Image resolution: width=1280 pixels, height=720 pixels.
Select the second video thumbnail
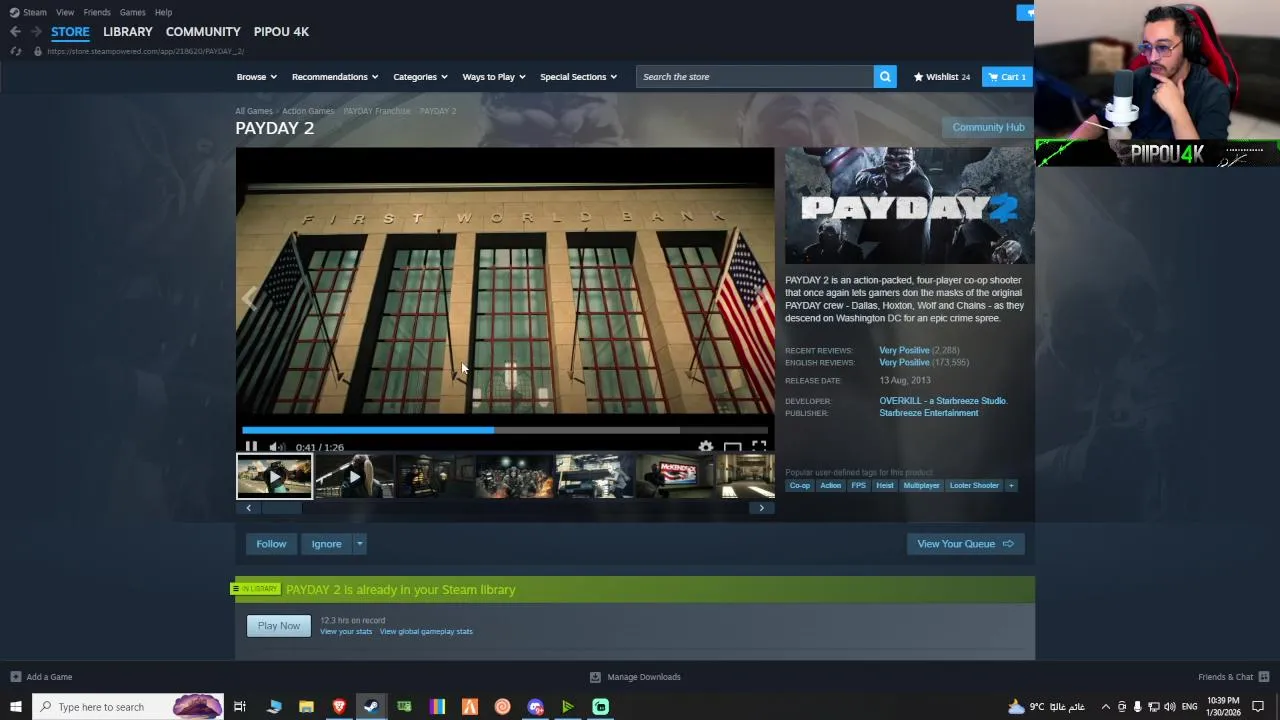click(x=354, y=476)
